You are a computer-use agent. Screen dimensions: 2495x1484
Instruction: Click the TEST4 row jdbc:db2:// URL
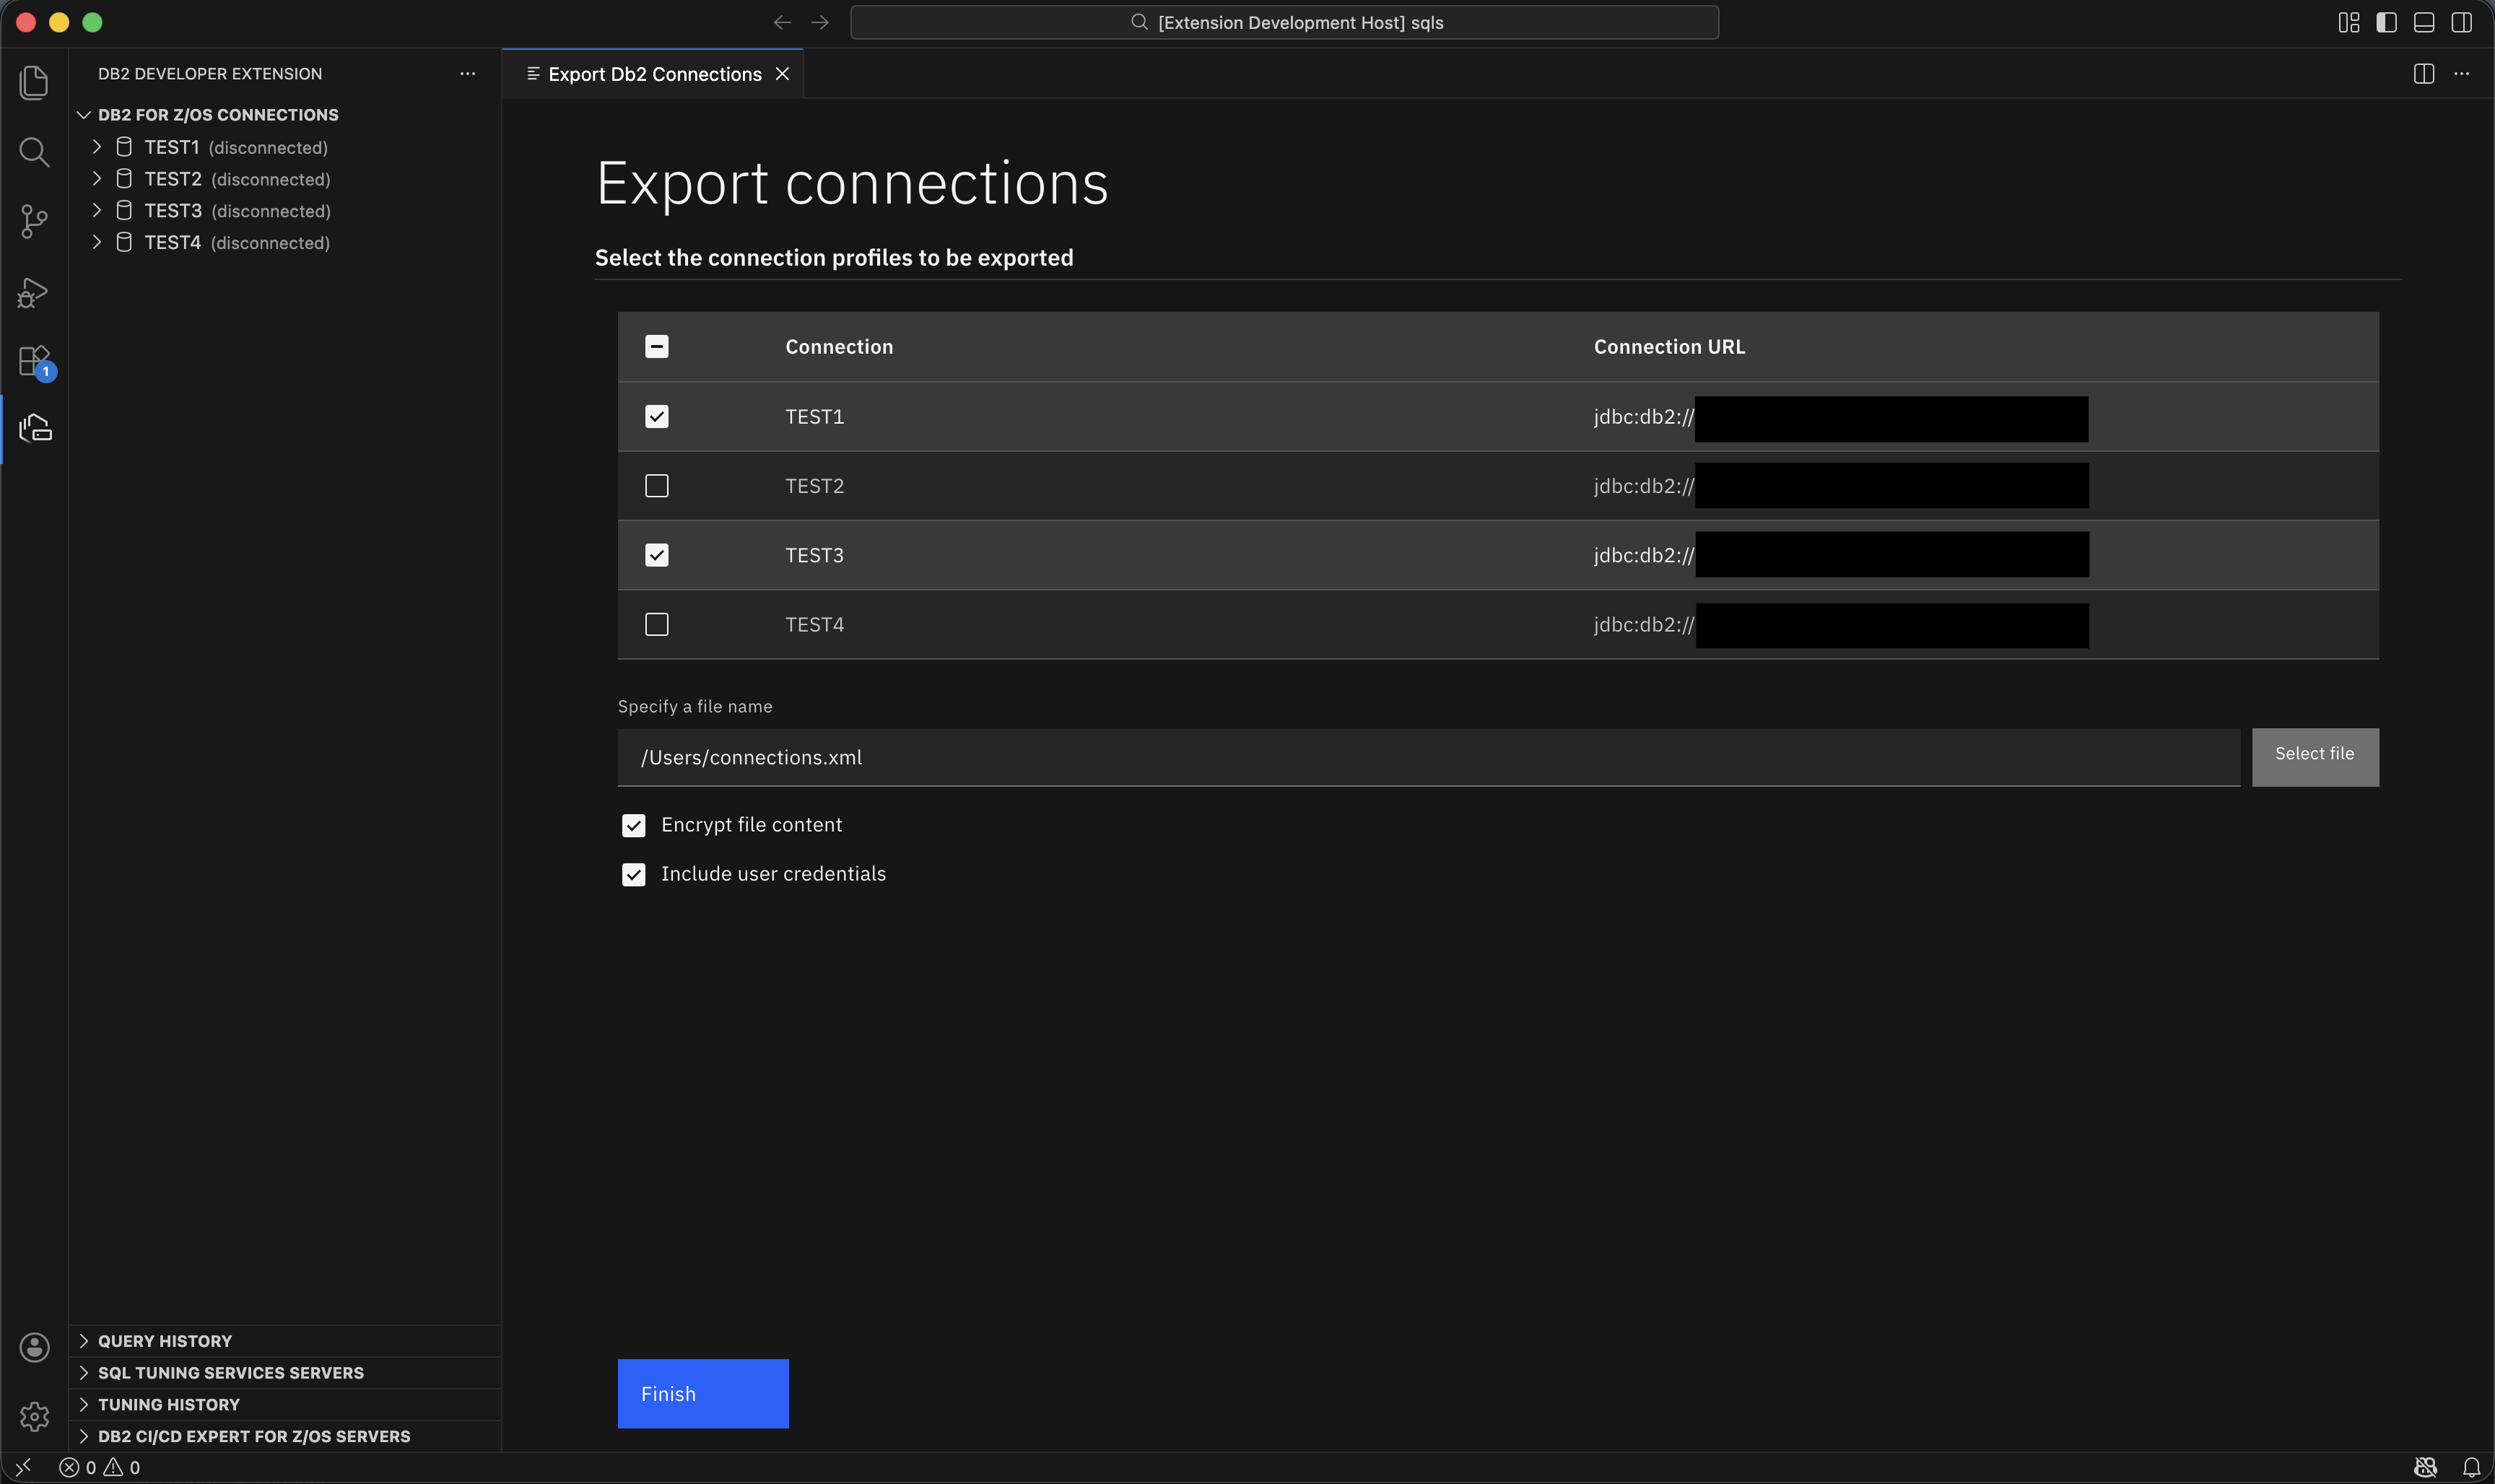click(1643, 625)
